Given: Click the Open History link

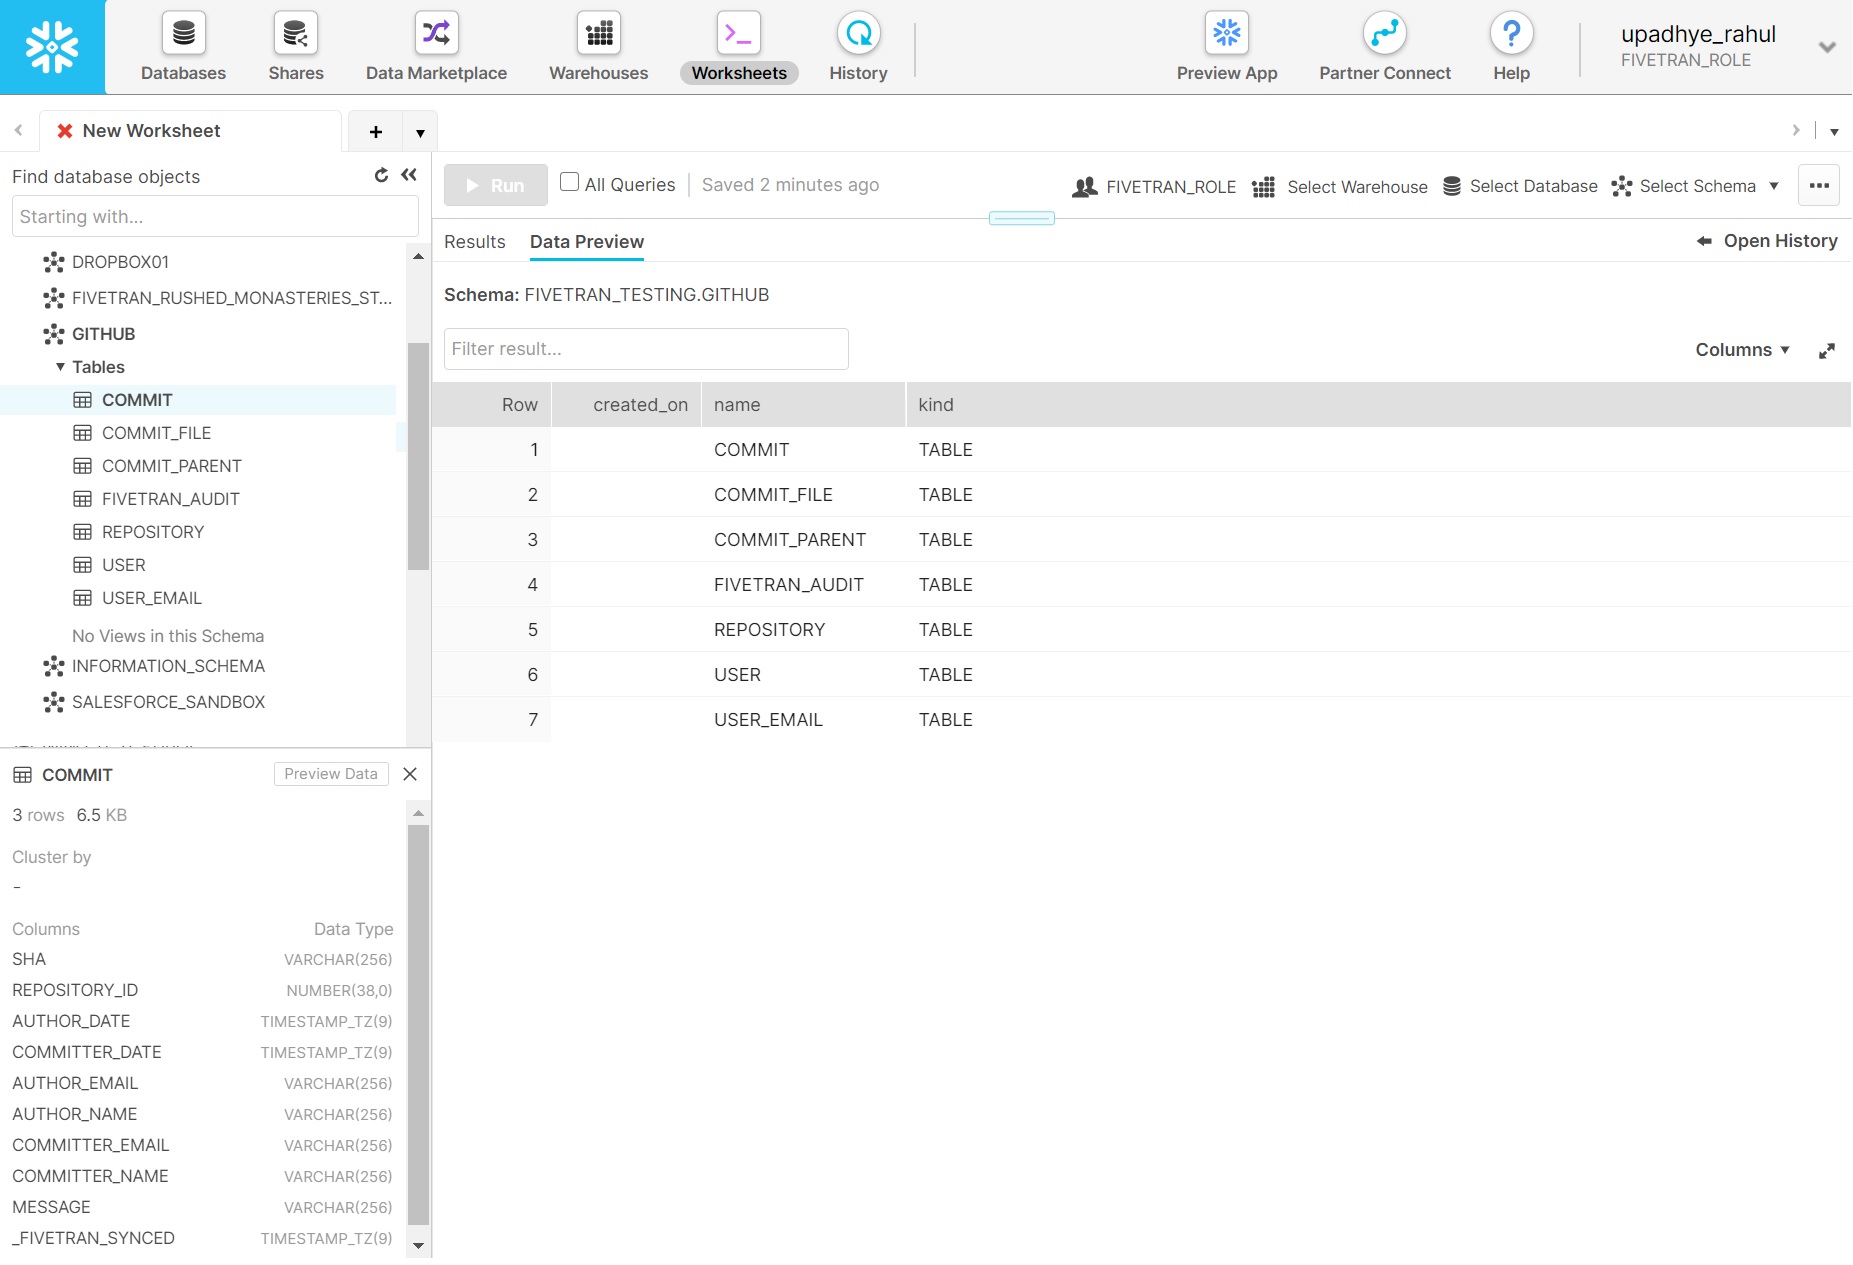Looking at the screenshot, I should click(1767, 241).
